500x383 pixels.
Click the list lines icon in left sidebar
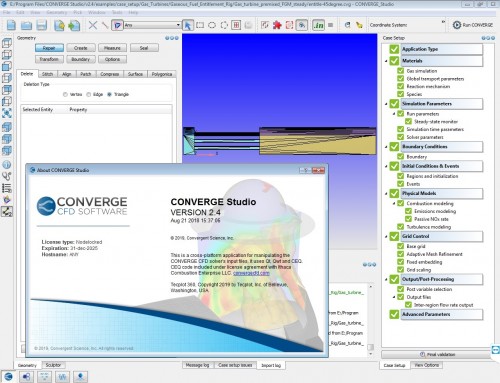pyautogui.click(x=7, y=188)
